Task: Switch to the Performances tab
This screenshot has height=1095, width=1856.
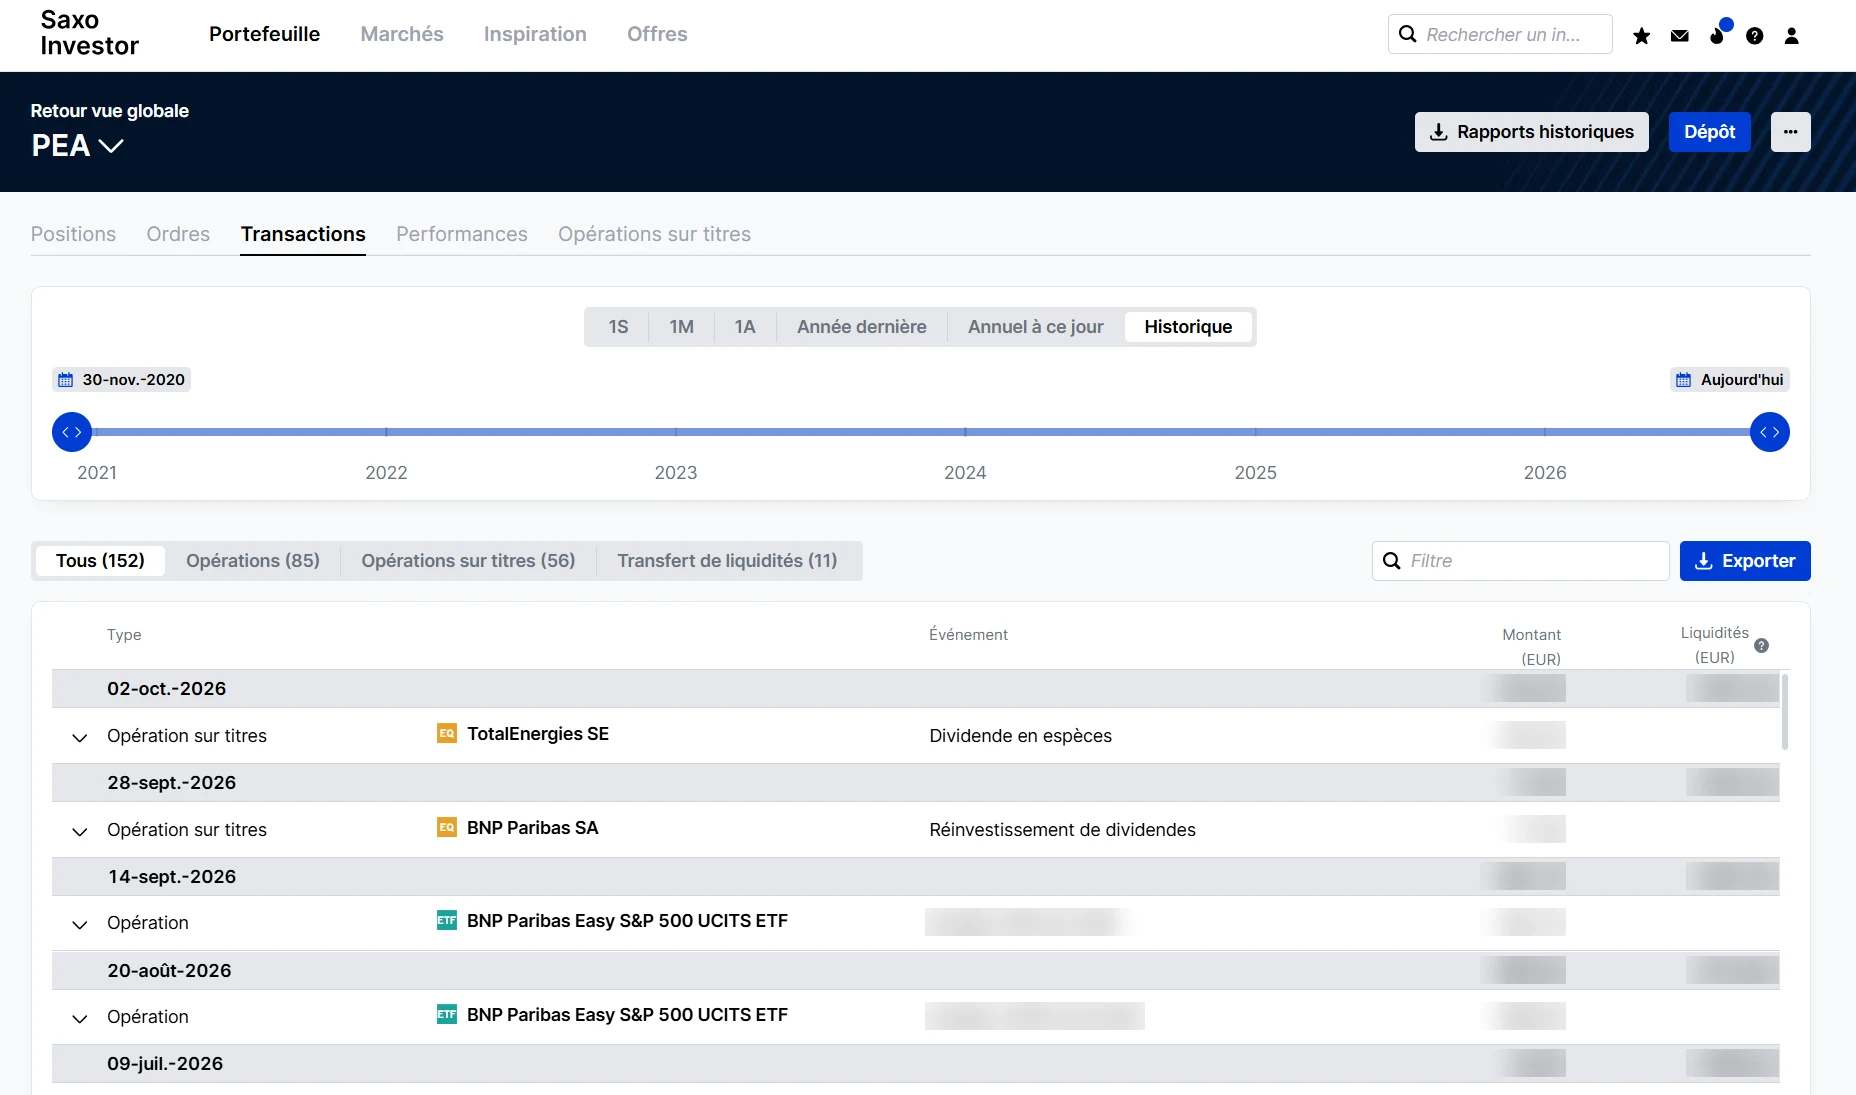Action: point(462,234)
